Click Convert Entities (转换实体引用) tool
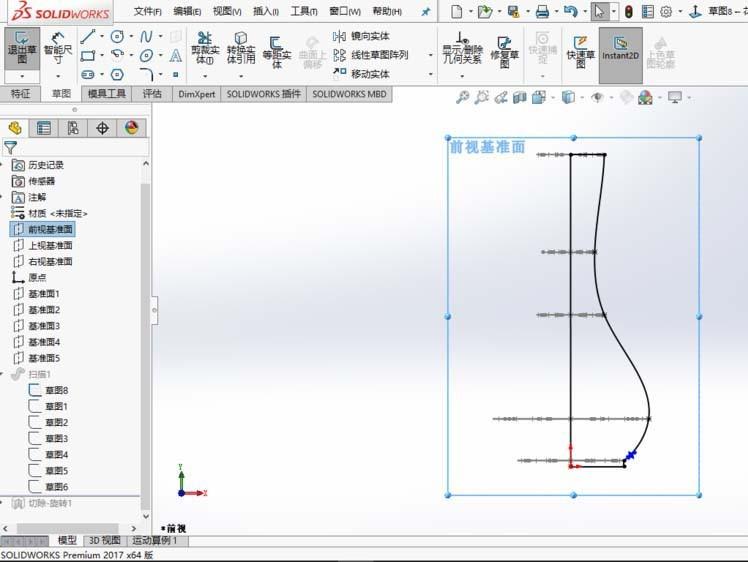Image resolution: width=748 pixels, height=562 pixels. point(241,48)
